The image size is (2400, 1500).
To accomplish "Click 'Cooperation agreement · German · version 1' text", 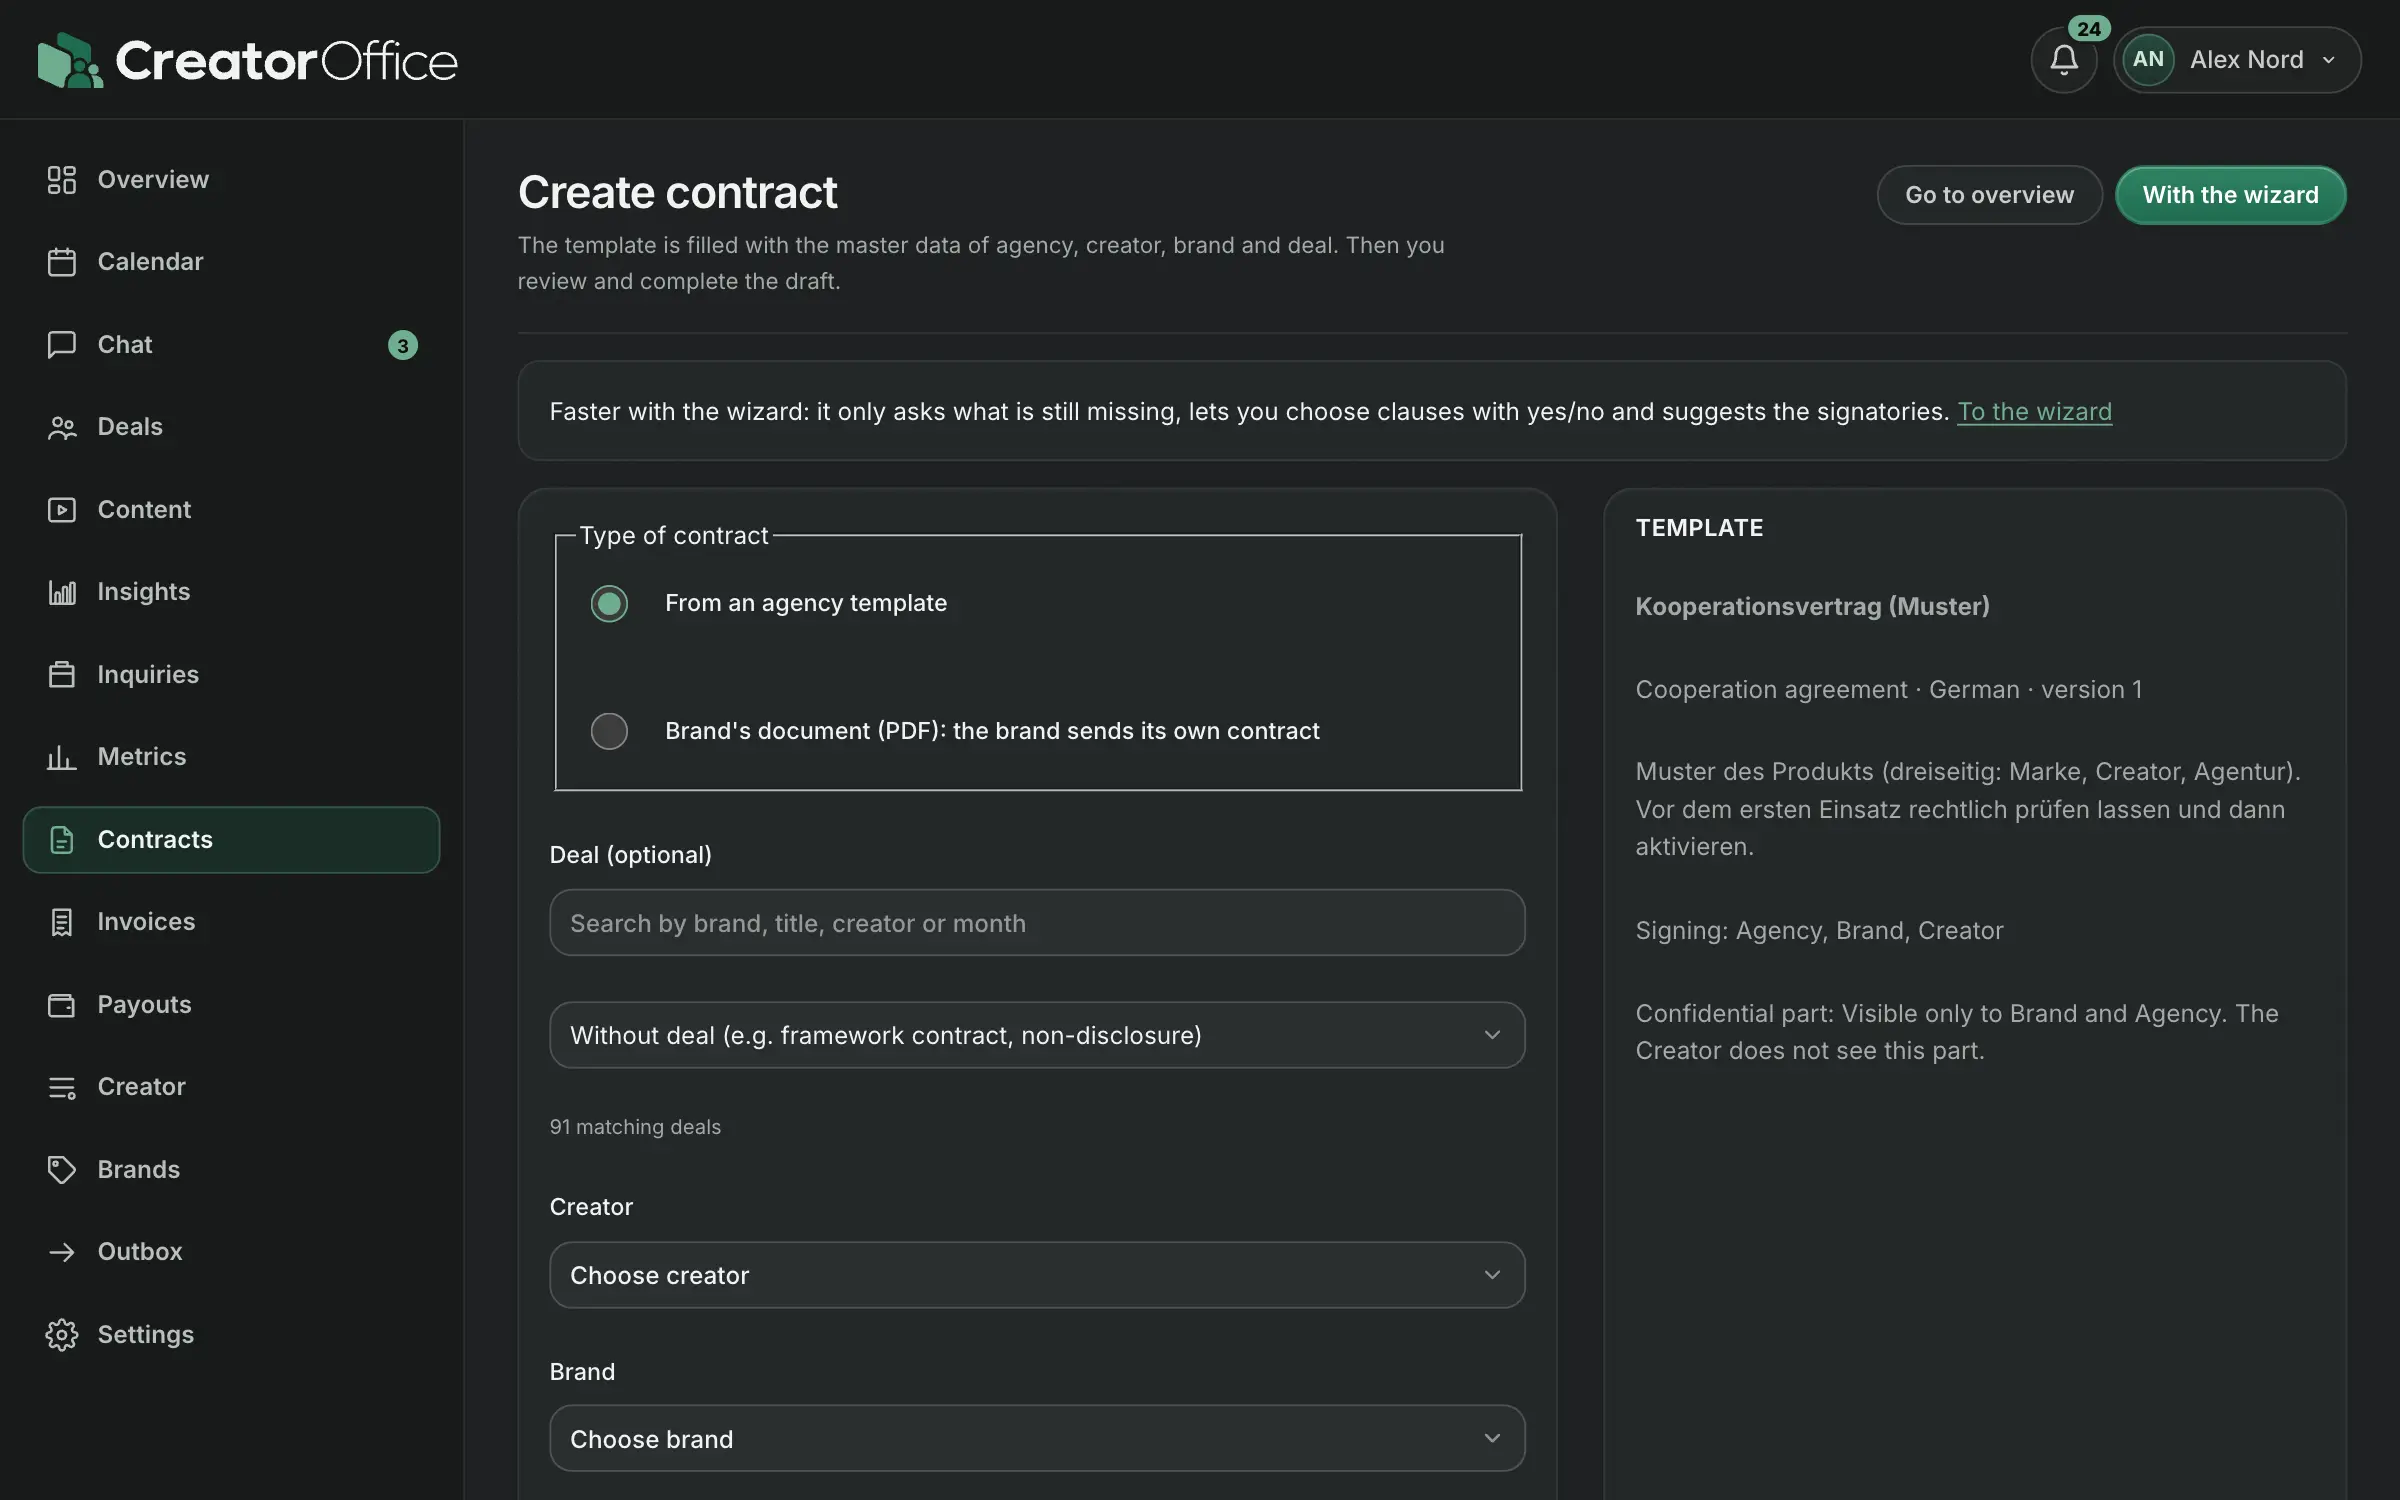I will tap(1889, 690).
